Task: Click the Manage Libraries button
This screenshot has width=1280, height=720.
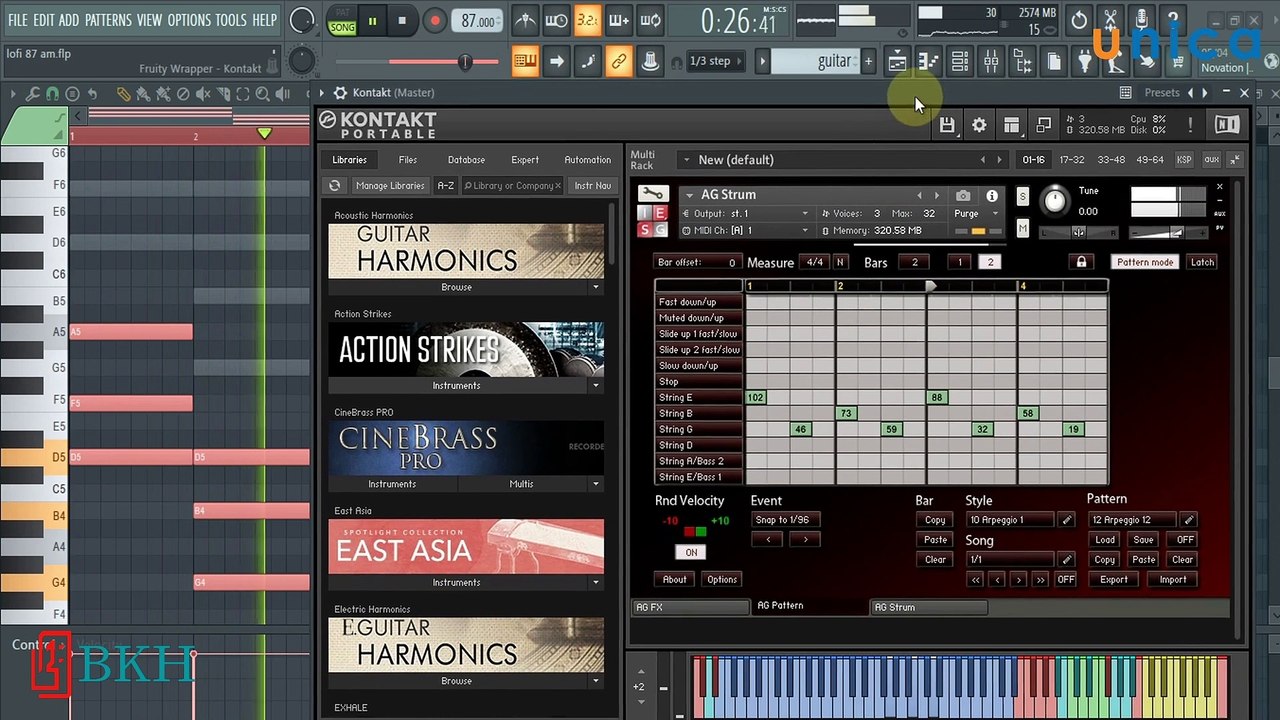Action: pyautogui.click(x=390, y=186)
